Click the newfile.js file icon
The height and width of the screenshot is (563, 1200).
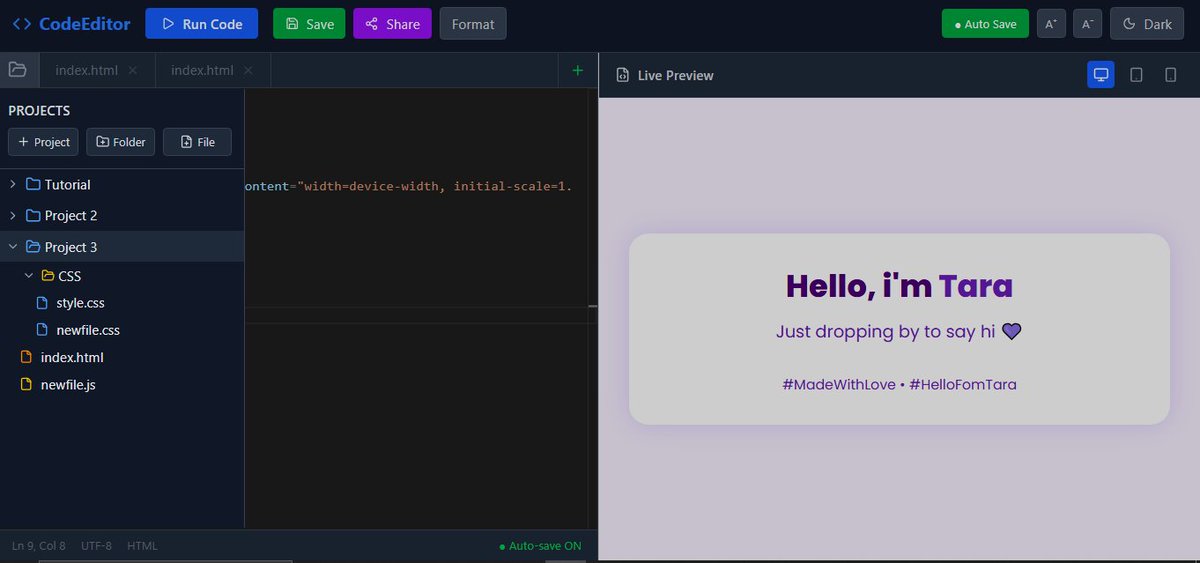tap(27, 384)
